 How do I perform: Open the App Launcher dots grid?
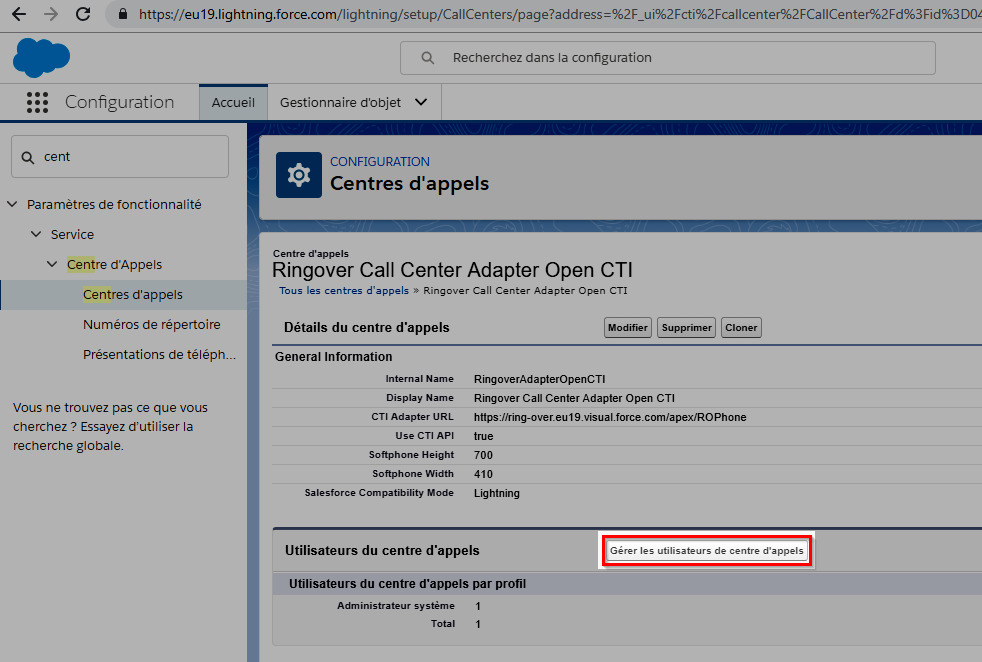point(38,102)
